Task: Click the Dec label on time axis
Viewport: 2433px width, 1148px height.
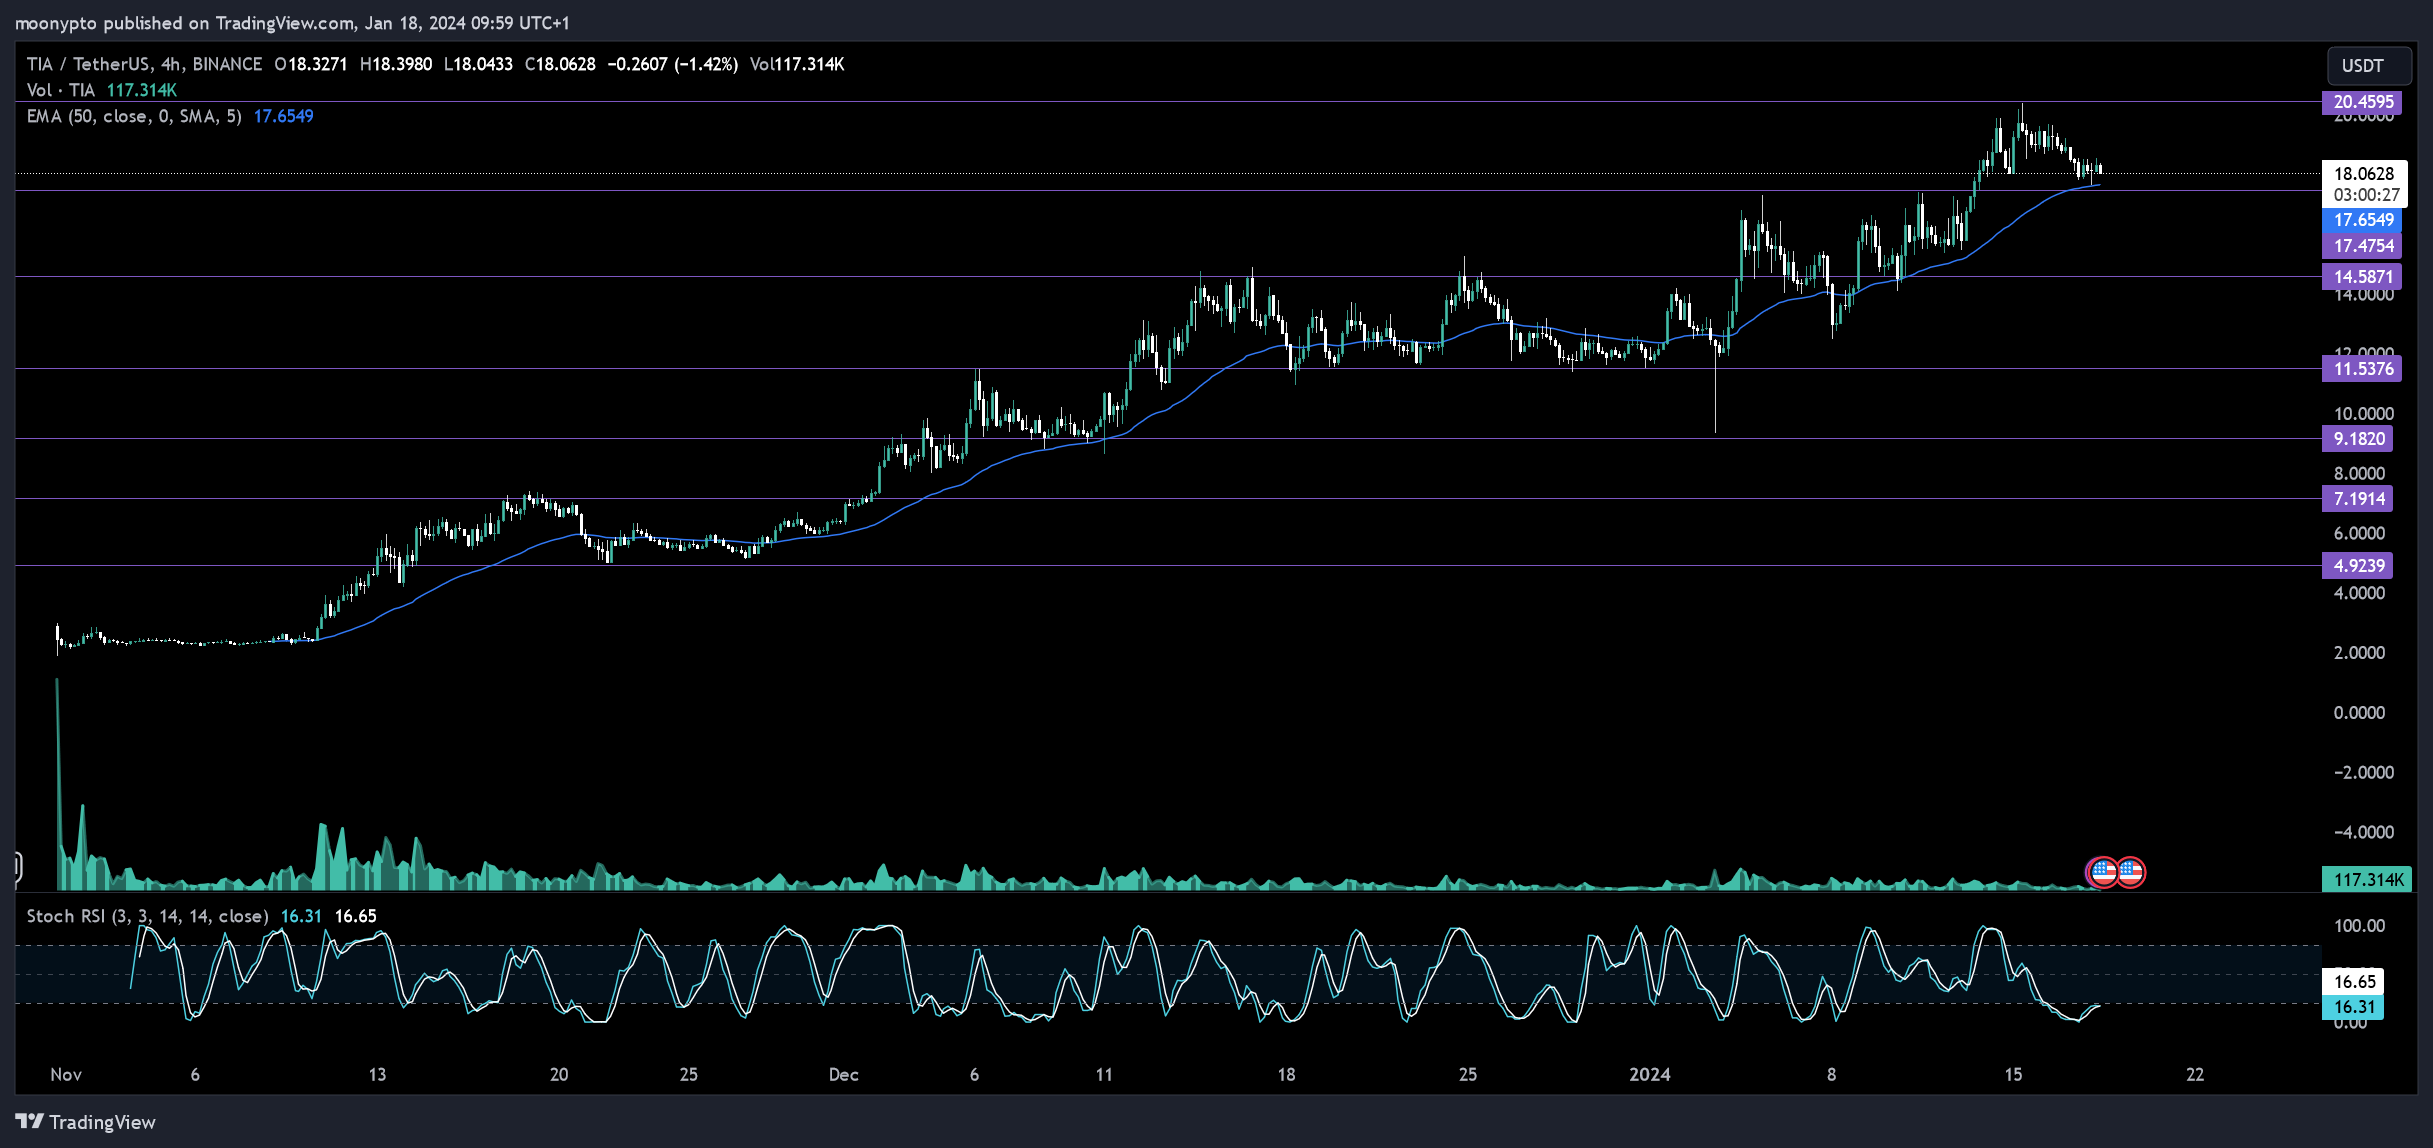Action: click(x=843, y=1075)
